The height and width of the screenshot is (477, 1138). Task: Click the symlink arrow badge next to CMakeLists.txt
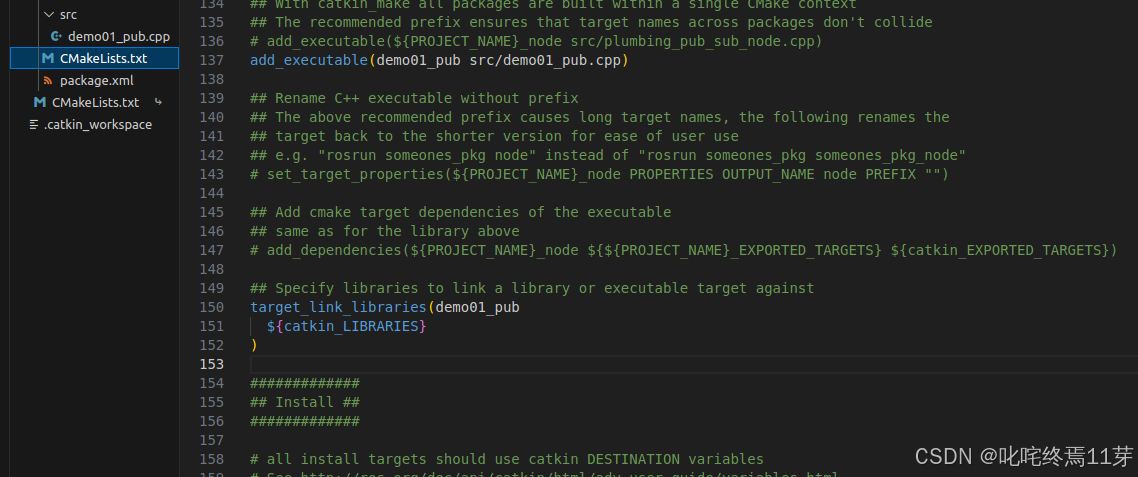[158, 102]
